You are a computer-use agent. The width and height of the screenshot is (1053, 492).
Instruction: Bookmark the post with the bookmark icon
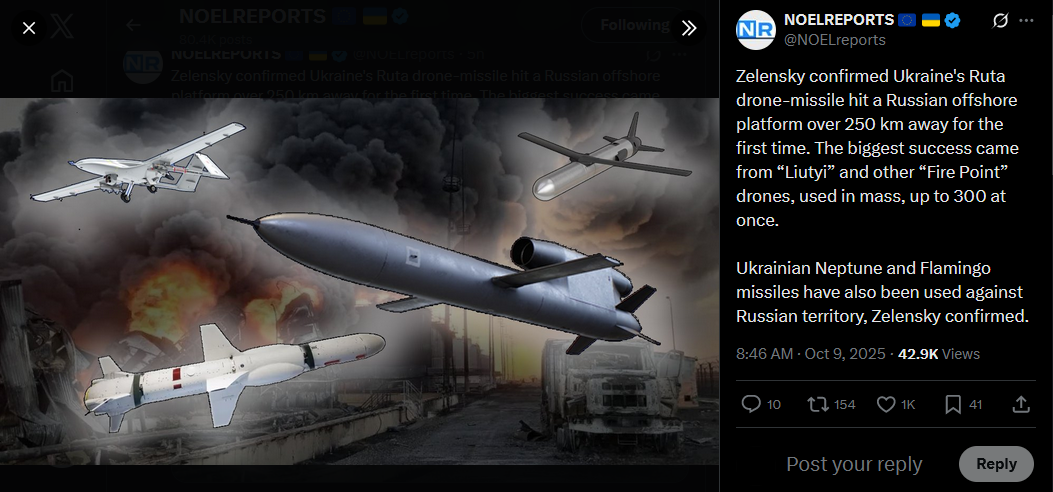tap(952, 404)
